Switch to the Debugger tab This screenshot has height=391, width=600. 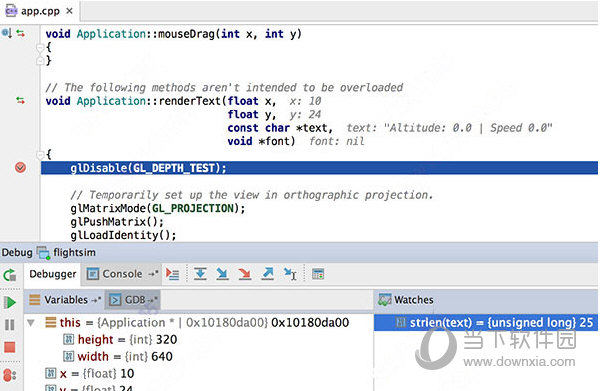coord(52,274)
